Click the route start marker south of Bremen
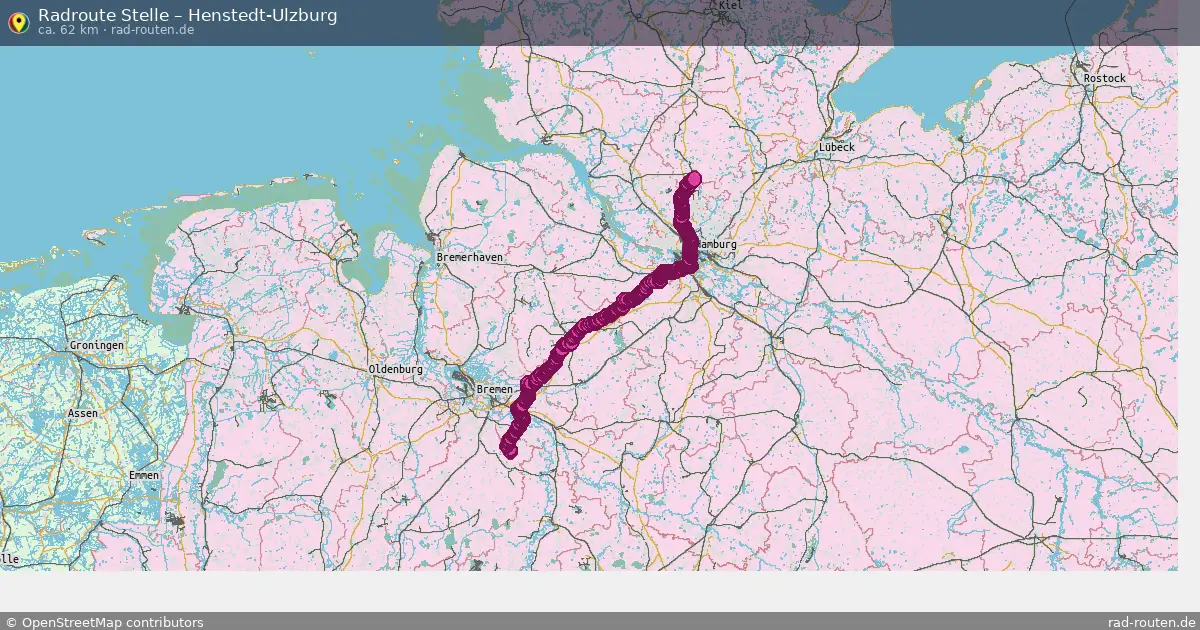 [x=510, y=451]
